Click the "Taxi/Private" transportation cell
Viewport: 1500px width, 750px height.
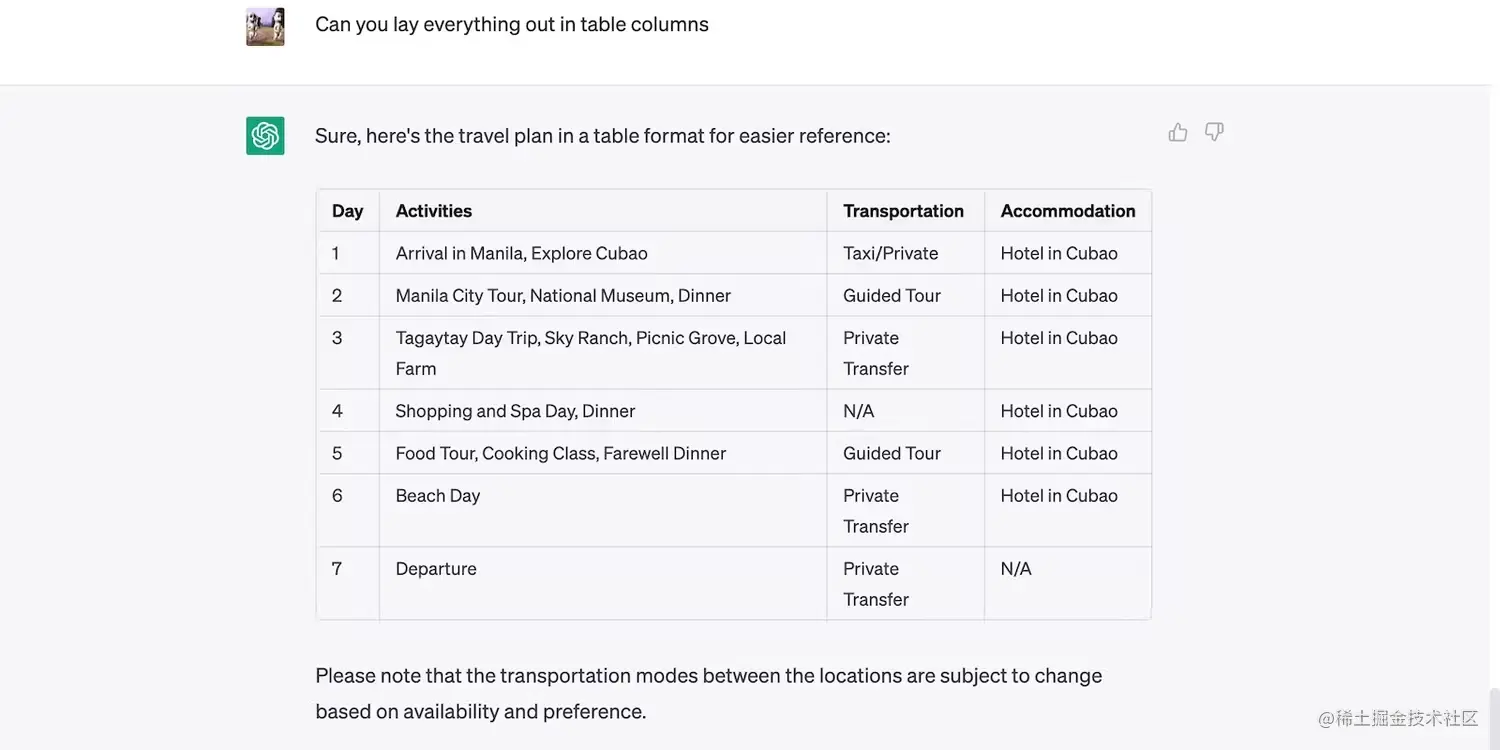tap(890, 254)
